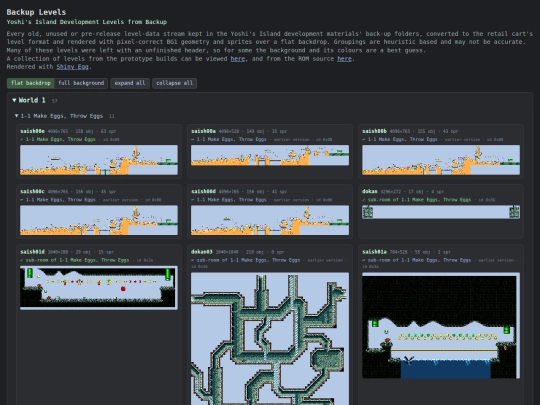Screen dimensions: 540x405
Task: Click the 'Yoshi's Island Development Levels from Backup' subtitle
Action: (87, 22)
